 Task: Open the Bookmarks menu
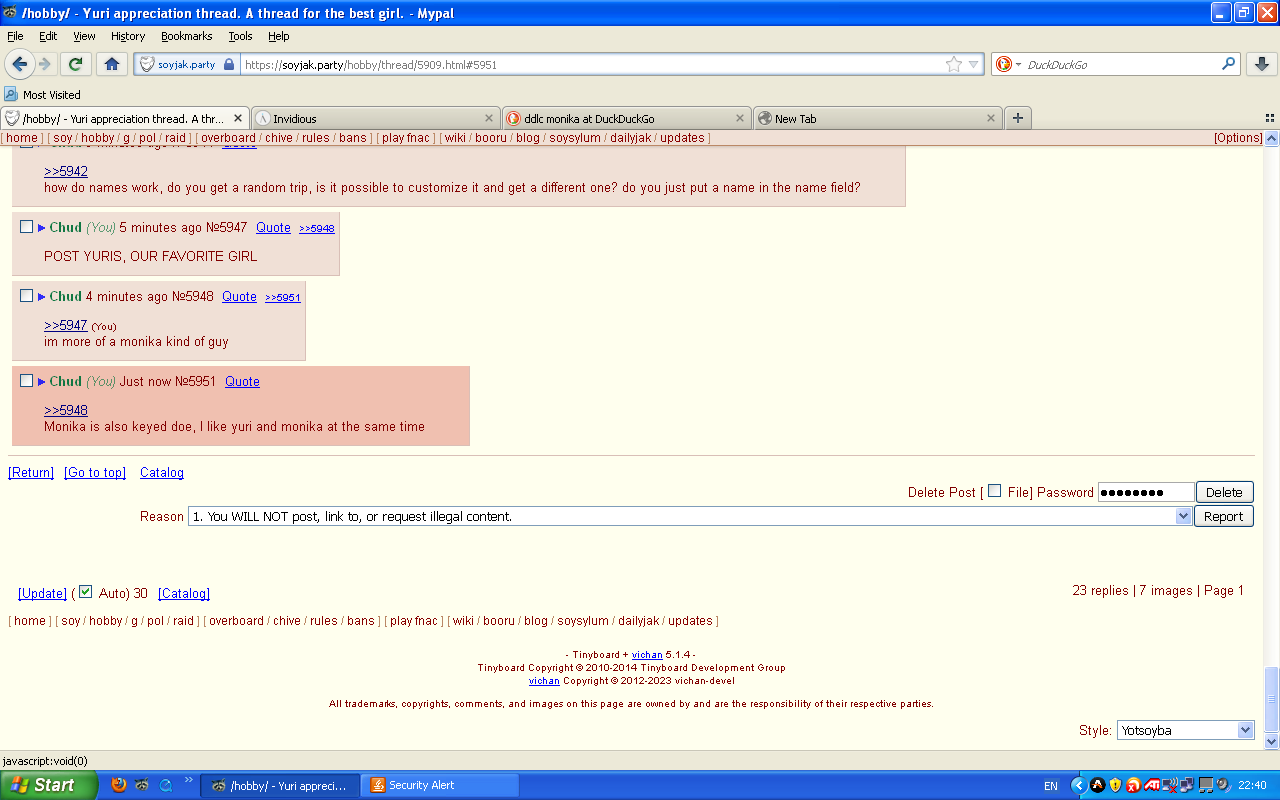[x=186, y=36]
